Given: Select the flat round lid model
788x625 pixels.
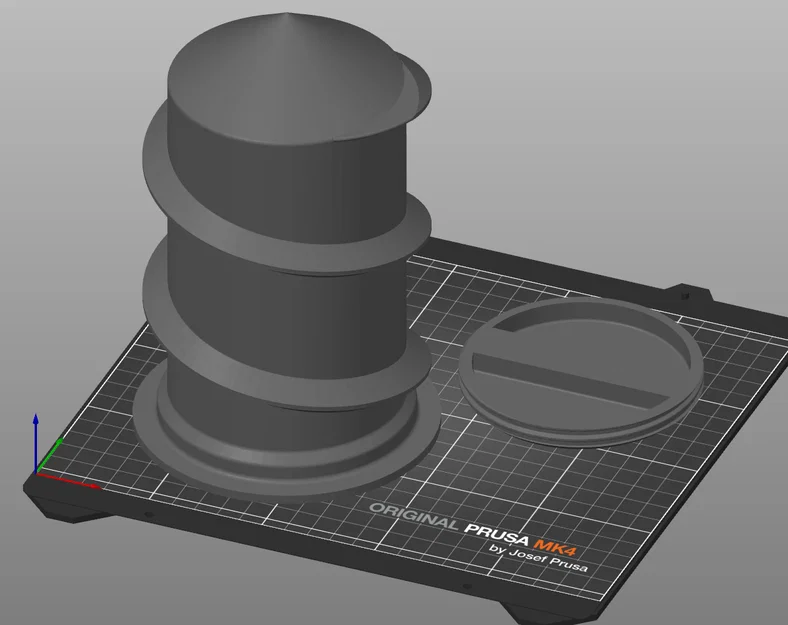Looking at the screenshot, I should tap(580, 373).
